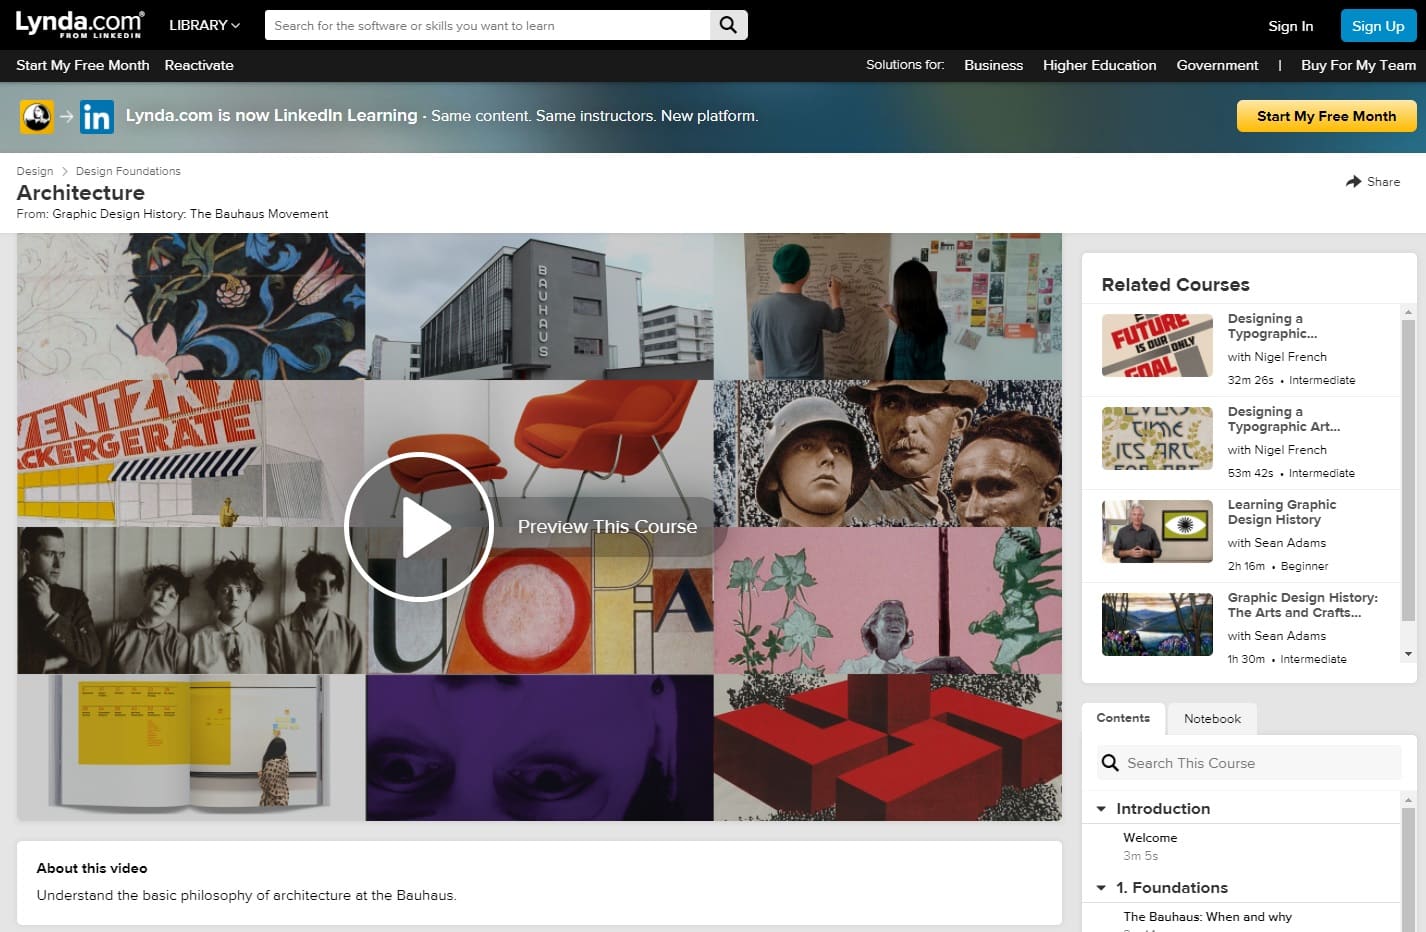Screen dimensions: 1426x932
Task: Open the Government solutions link
Action: coord(1217,65)
